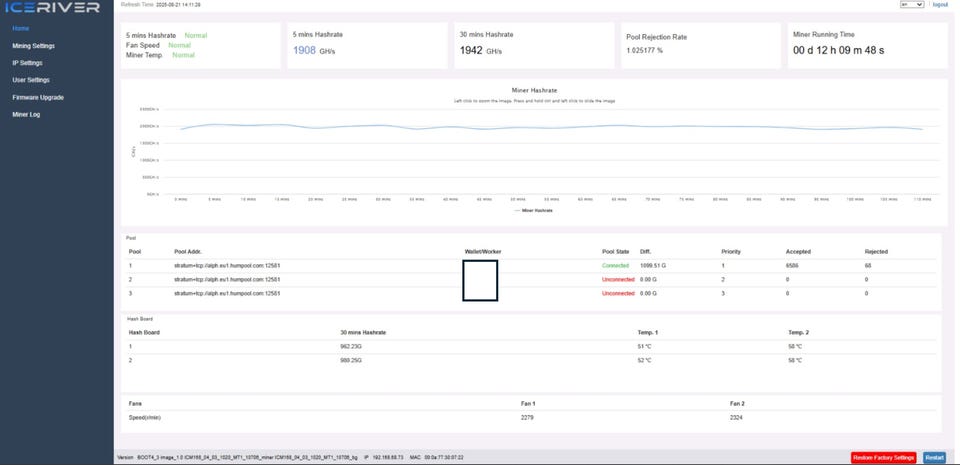This screenshot has width=960, height=465.
Task: Click miner running time 00 d 12 h 09 m 48 s
Action: pos(838,50)
